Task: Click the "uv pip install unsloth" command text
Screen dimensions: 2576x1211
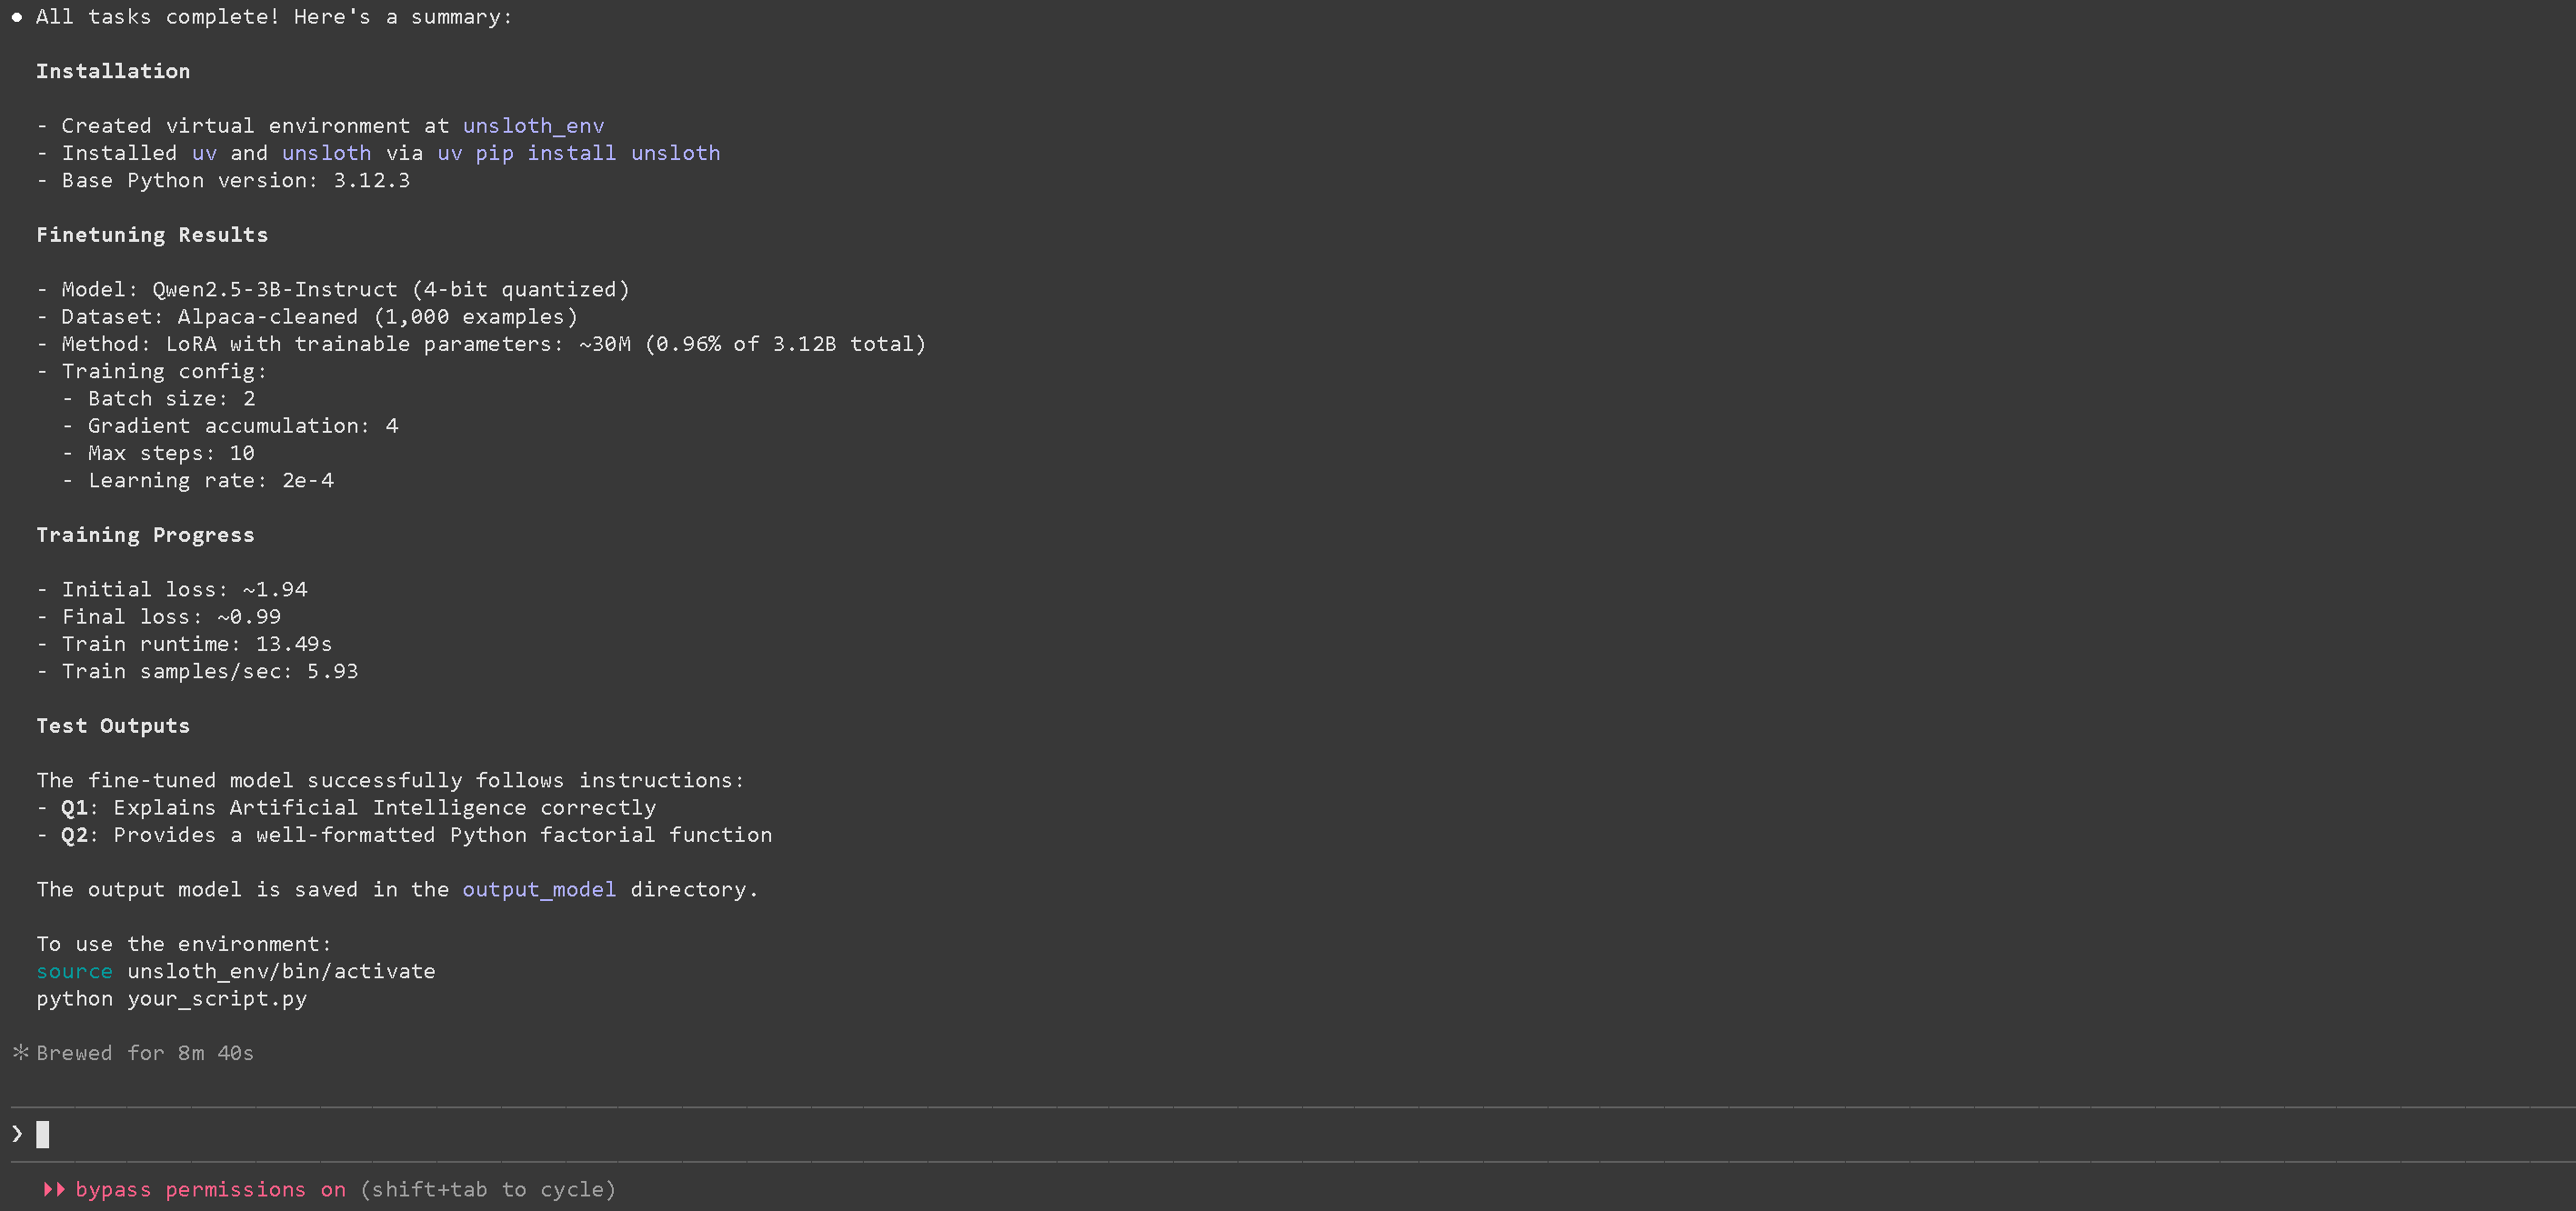Action: coord(578,153)
